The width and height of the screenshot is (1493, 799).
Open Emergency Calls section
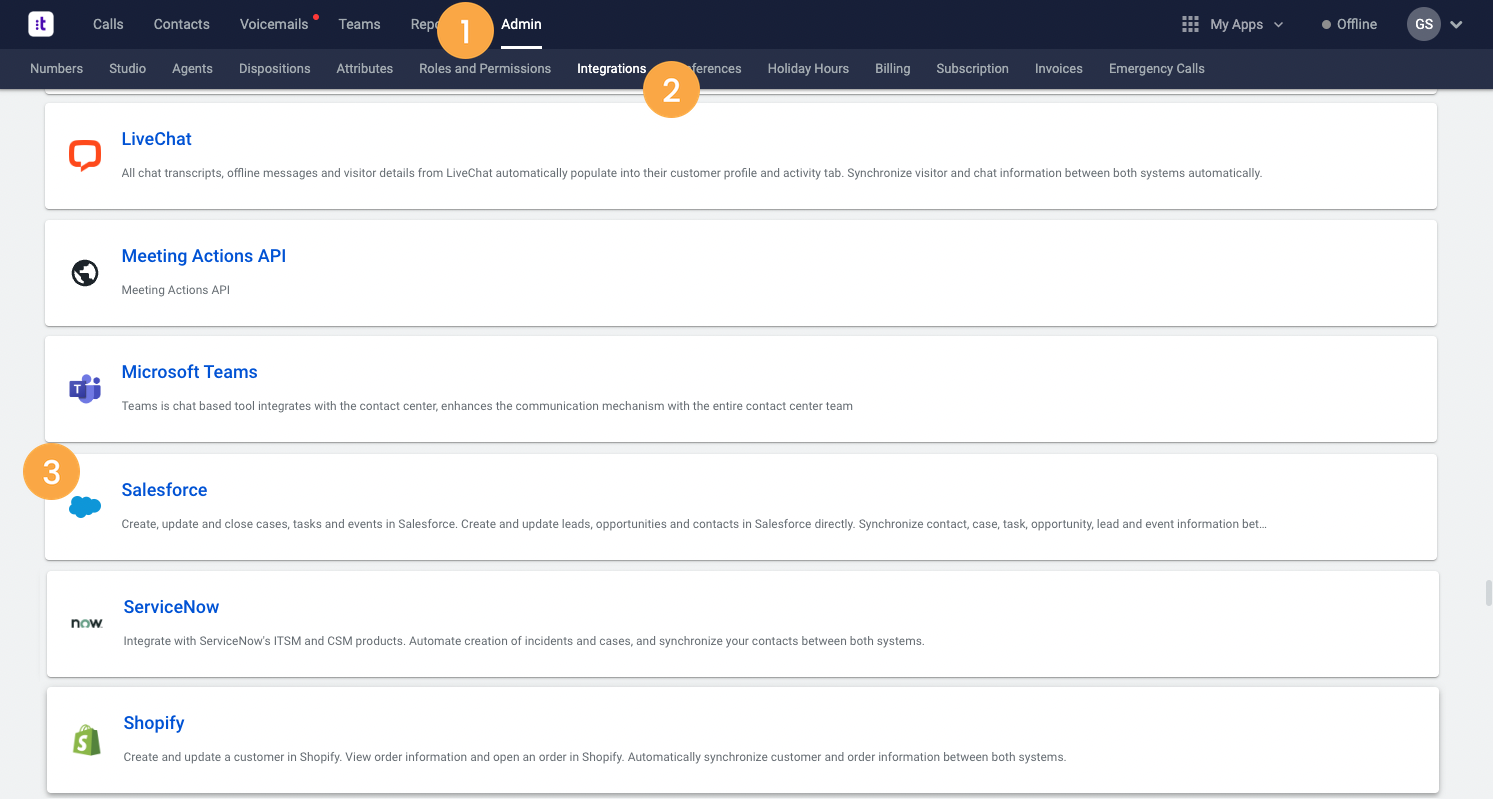point(1157,68)
